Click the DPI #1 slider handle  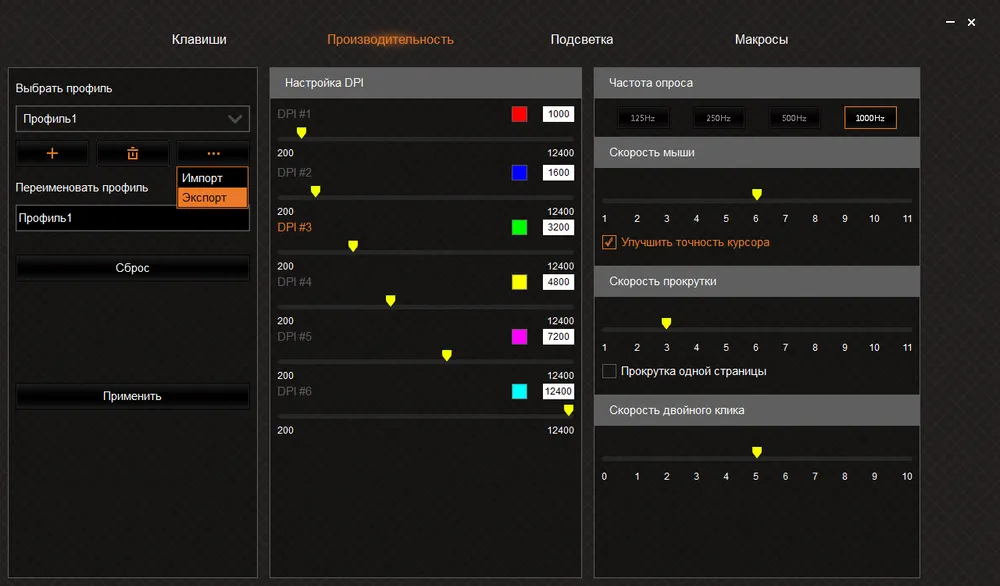point(302,133)
